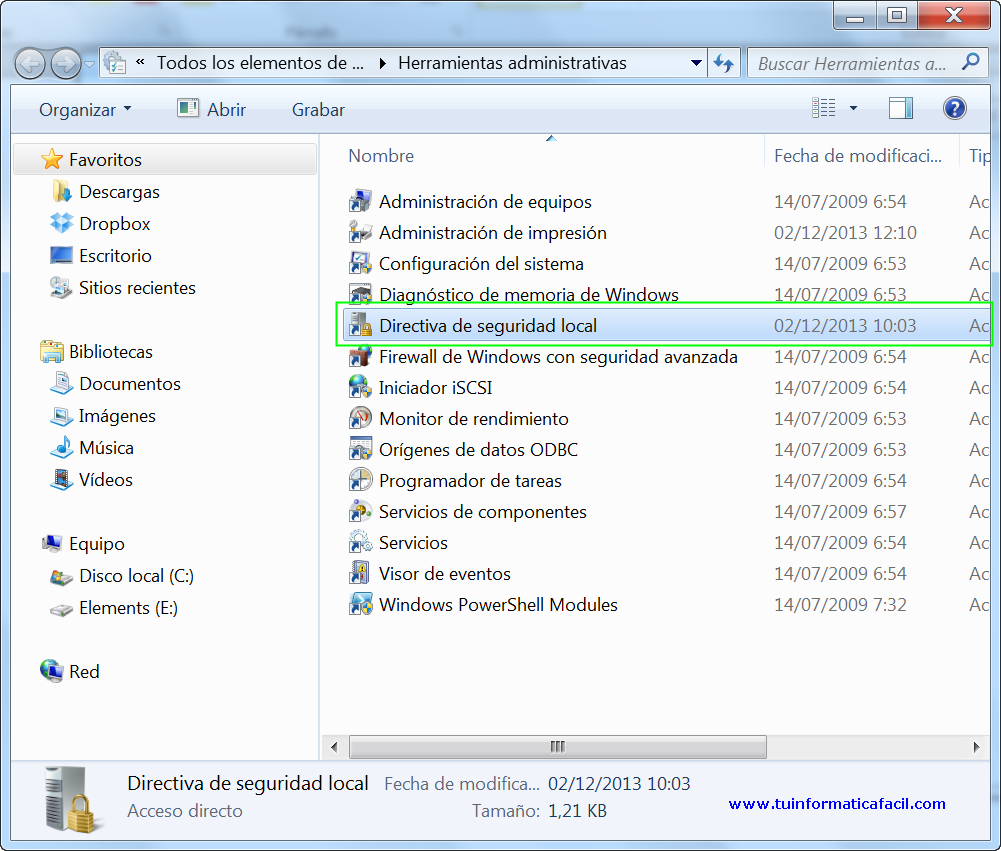The height and width of the screenshot is (851, 1001).
Task: Click the 'Programador de tareas' name
Action: tap(470, 481)
